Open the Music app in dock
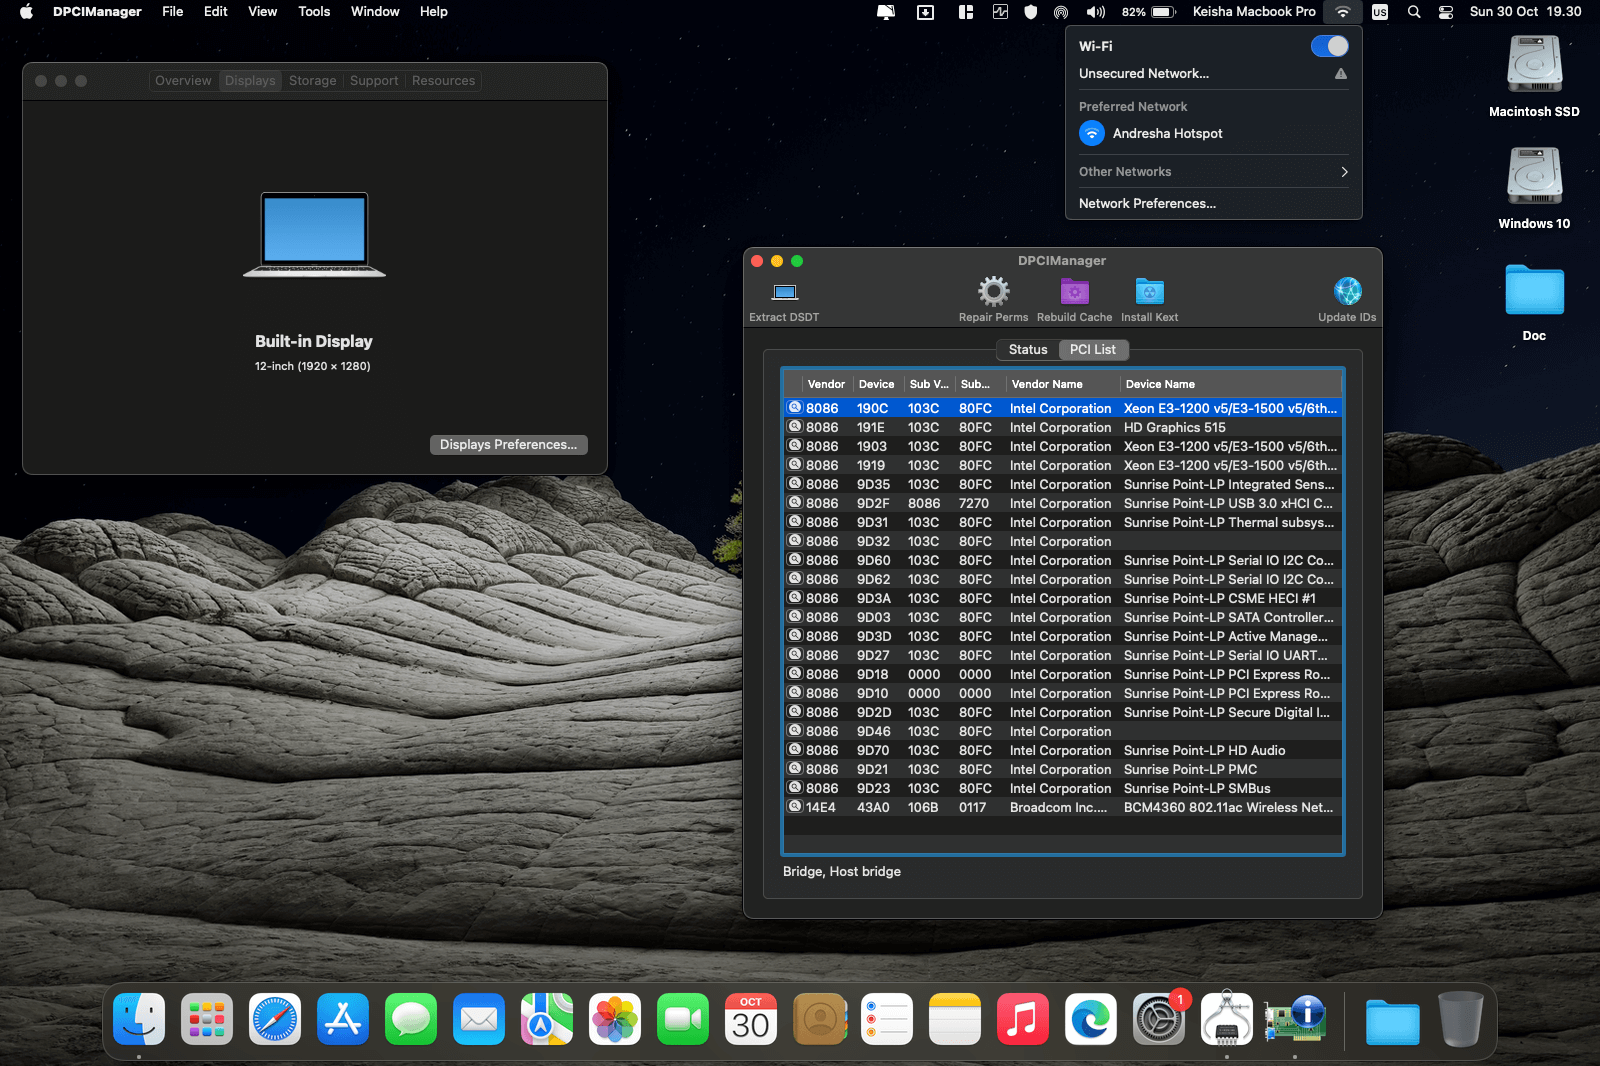 (x=1022, y=1020)
